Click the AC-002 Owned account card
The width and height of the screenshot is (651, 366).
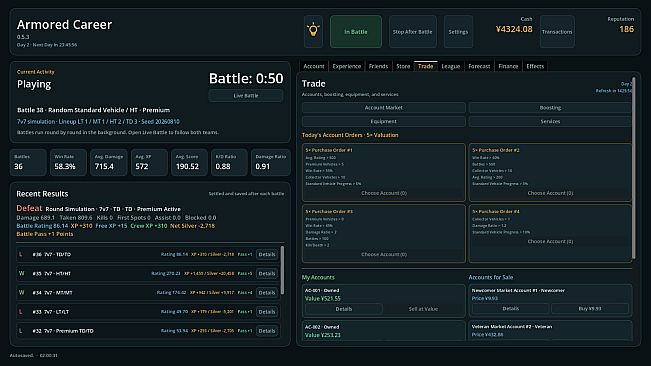tap(384, 331)
